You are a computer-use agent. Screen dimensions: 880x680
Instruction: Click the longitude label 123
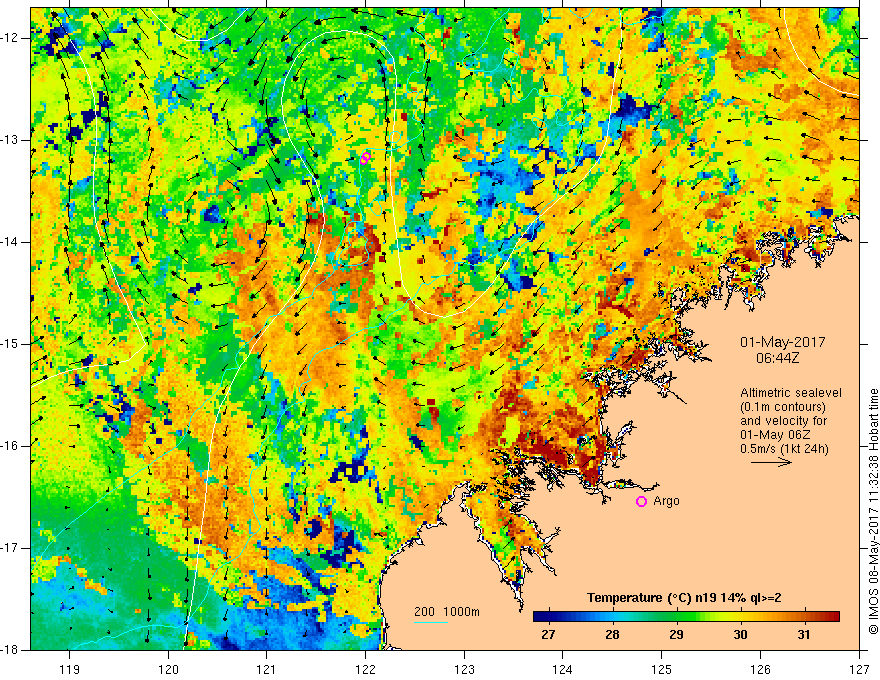[464, 669]
